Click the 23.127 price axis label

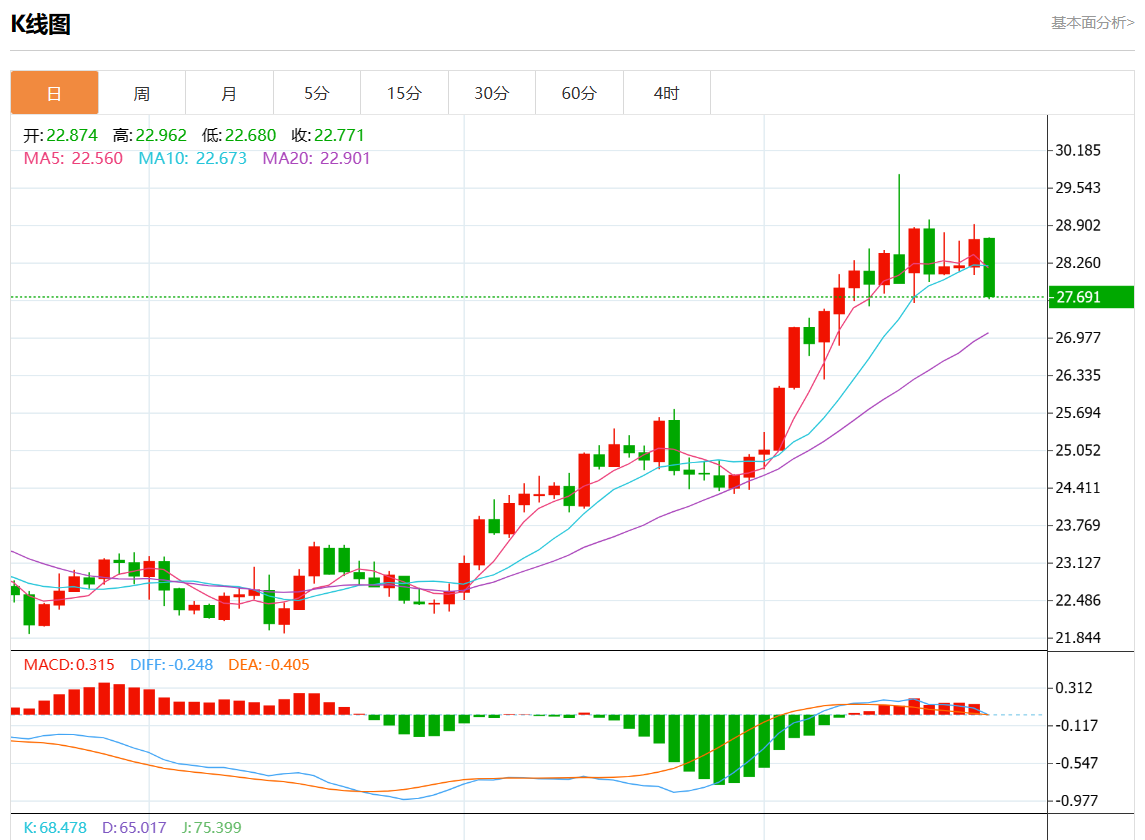tap(1078, 562)
